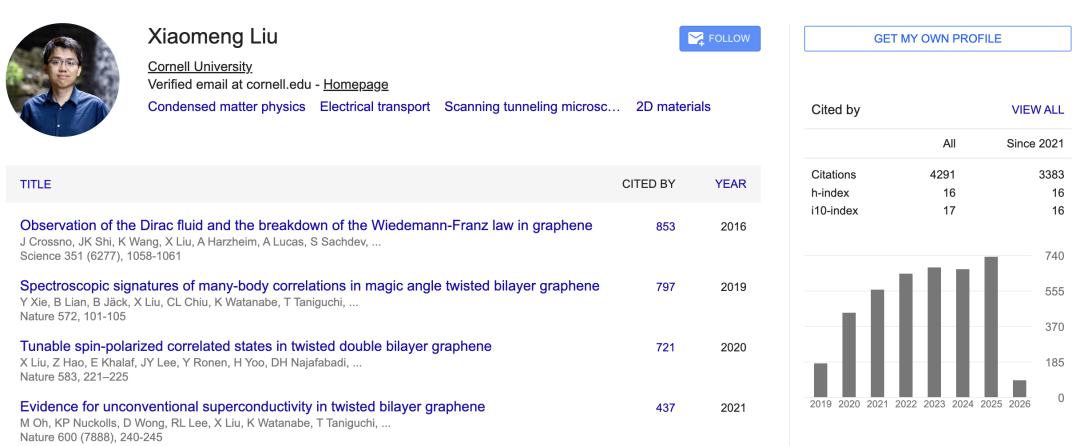View the 853 citing articles
The height and width of the screenshot is (446, 1080).
(665, 227)
